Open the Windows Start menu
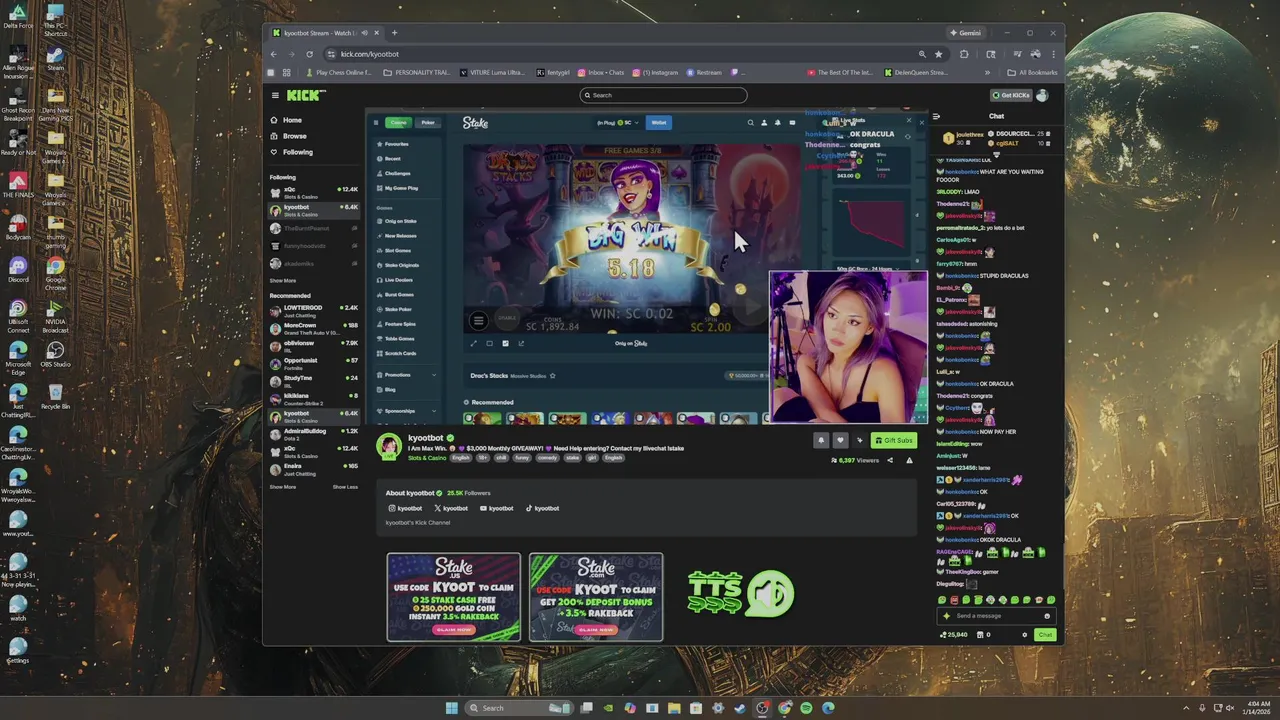 pos(451,708)
